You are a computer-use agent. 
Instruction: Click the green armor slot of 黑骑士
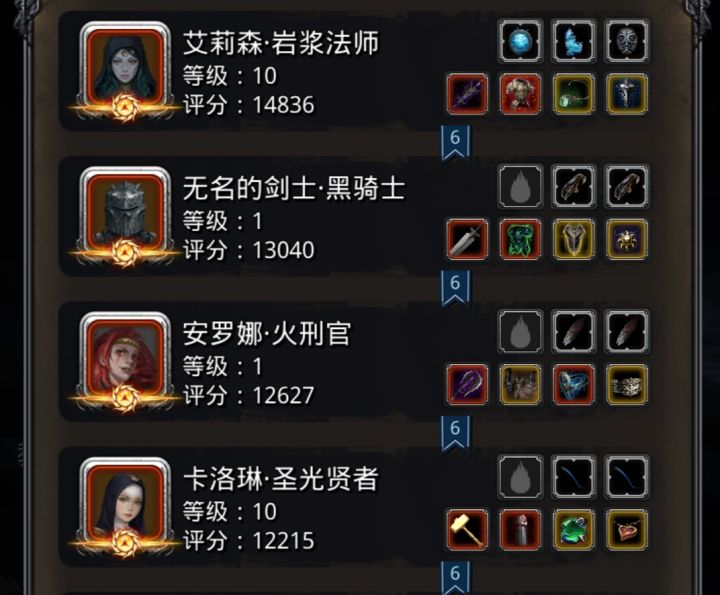pos(520,239)
